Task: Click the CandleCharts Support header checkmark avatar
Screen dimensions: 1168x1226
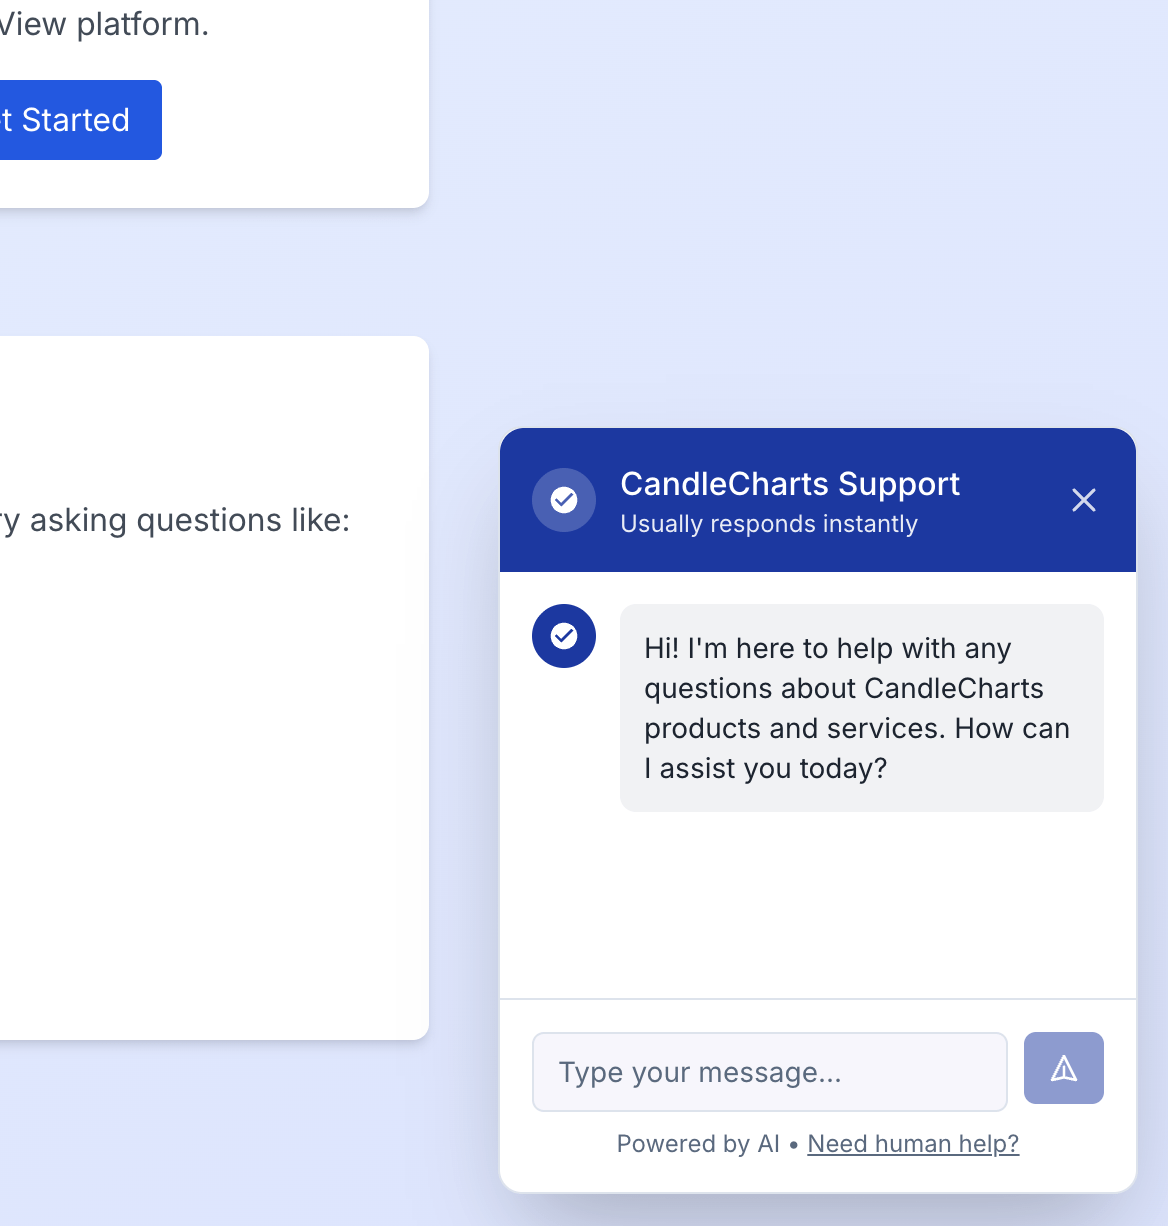Action: pyautogui.click(x=563, y=500)
